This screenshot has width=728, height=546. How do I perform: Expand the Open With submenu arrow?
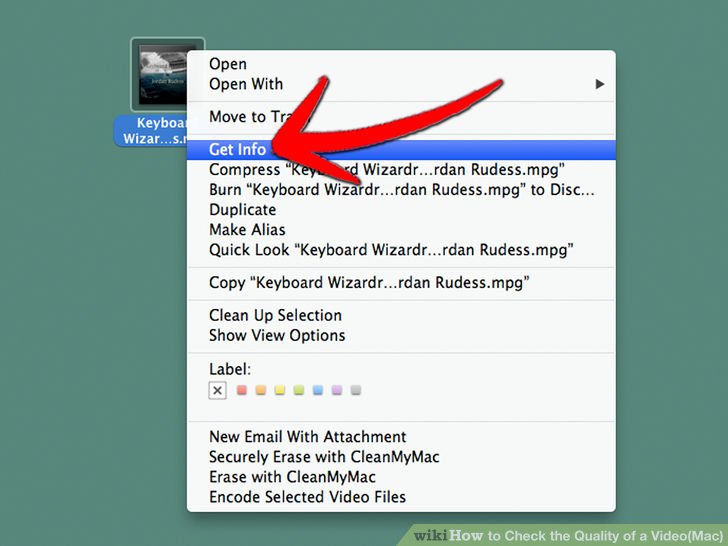(600, 84)
